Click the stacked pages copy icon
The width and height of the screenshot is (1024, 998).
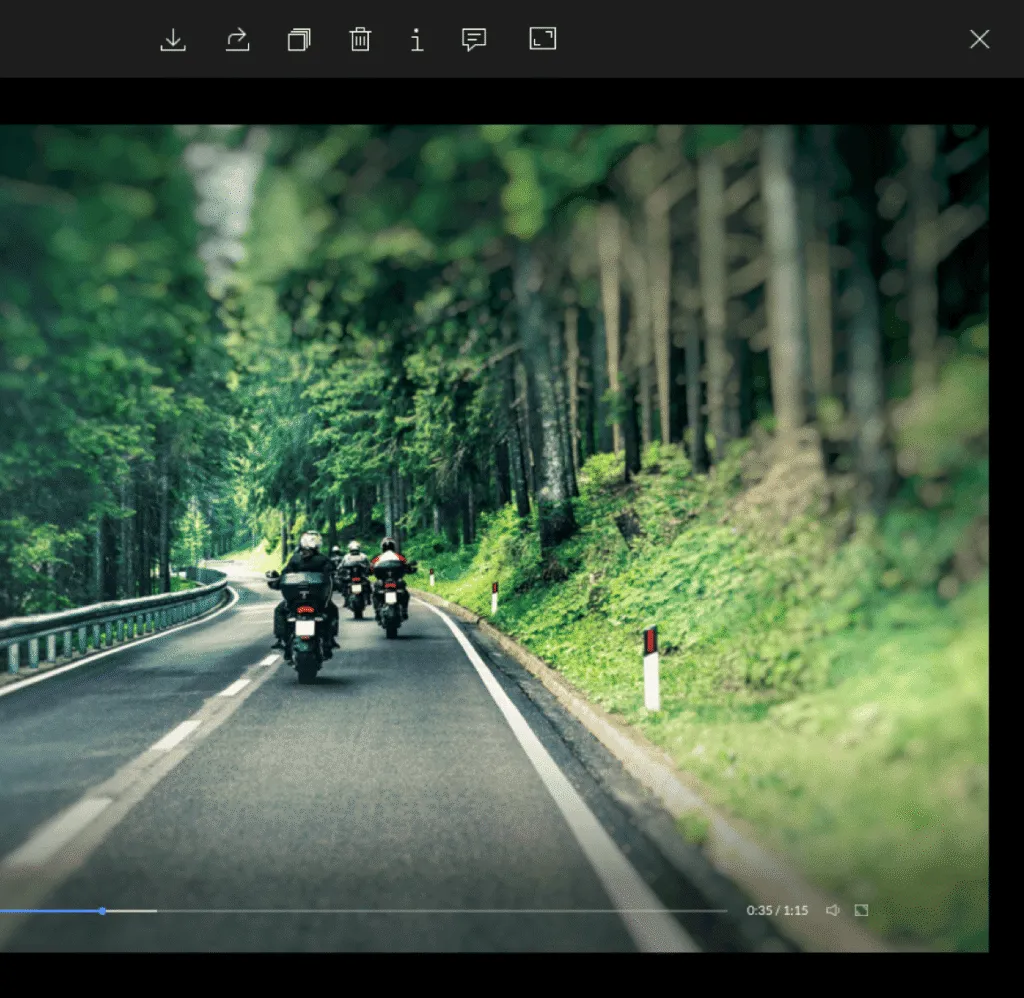[x=299, y=39]
